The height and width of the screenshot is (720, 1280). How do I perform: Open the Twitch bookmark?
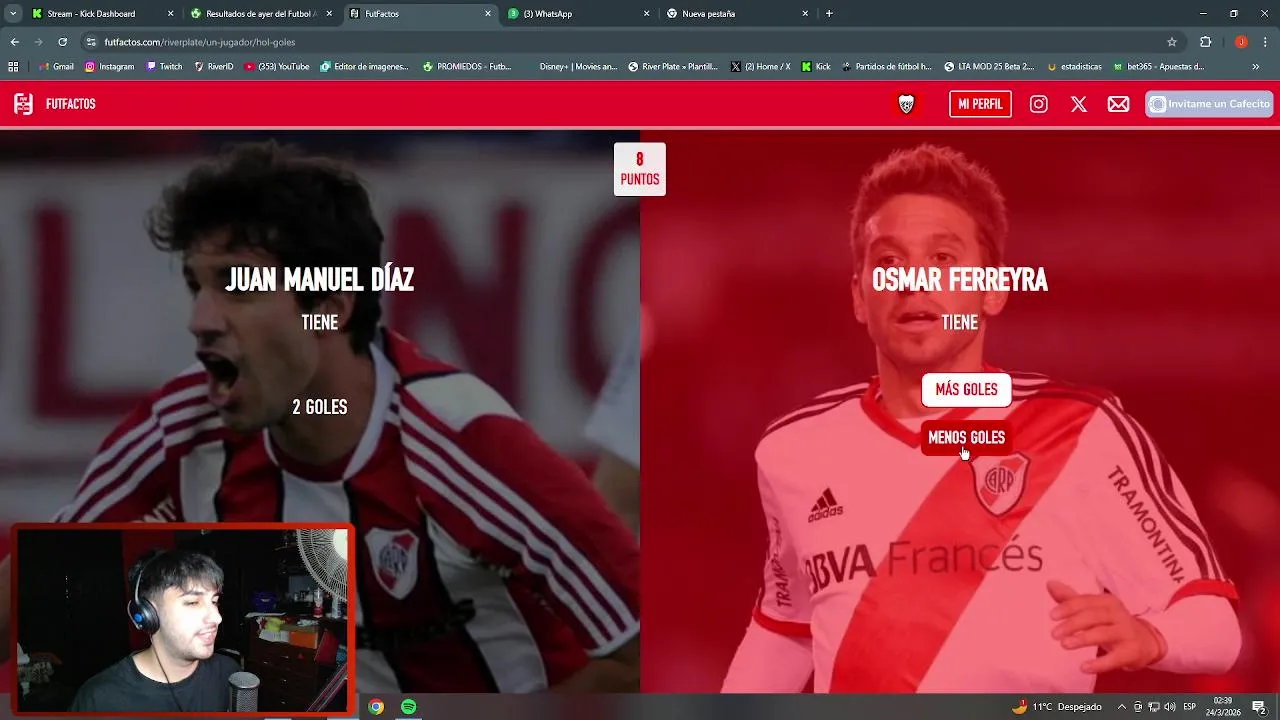tap(164, 67)
